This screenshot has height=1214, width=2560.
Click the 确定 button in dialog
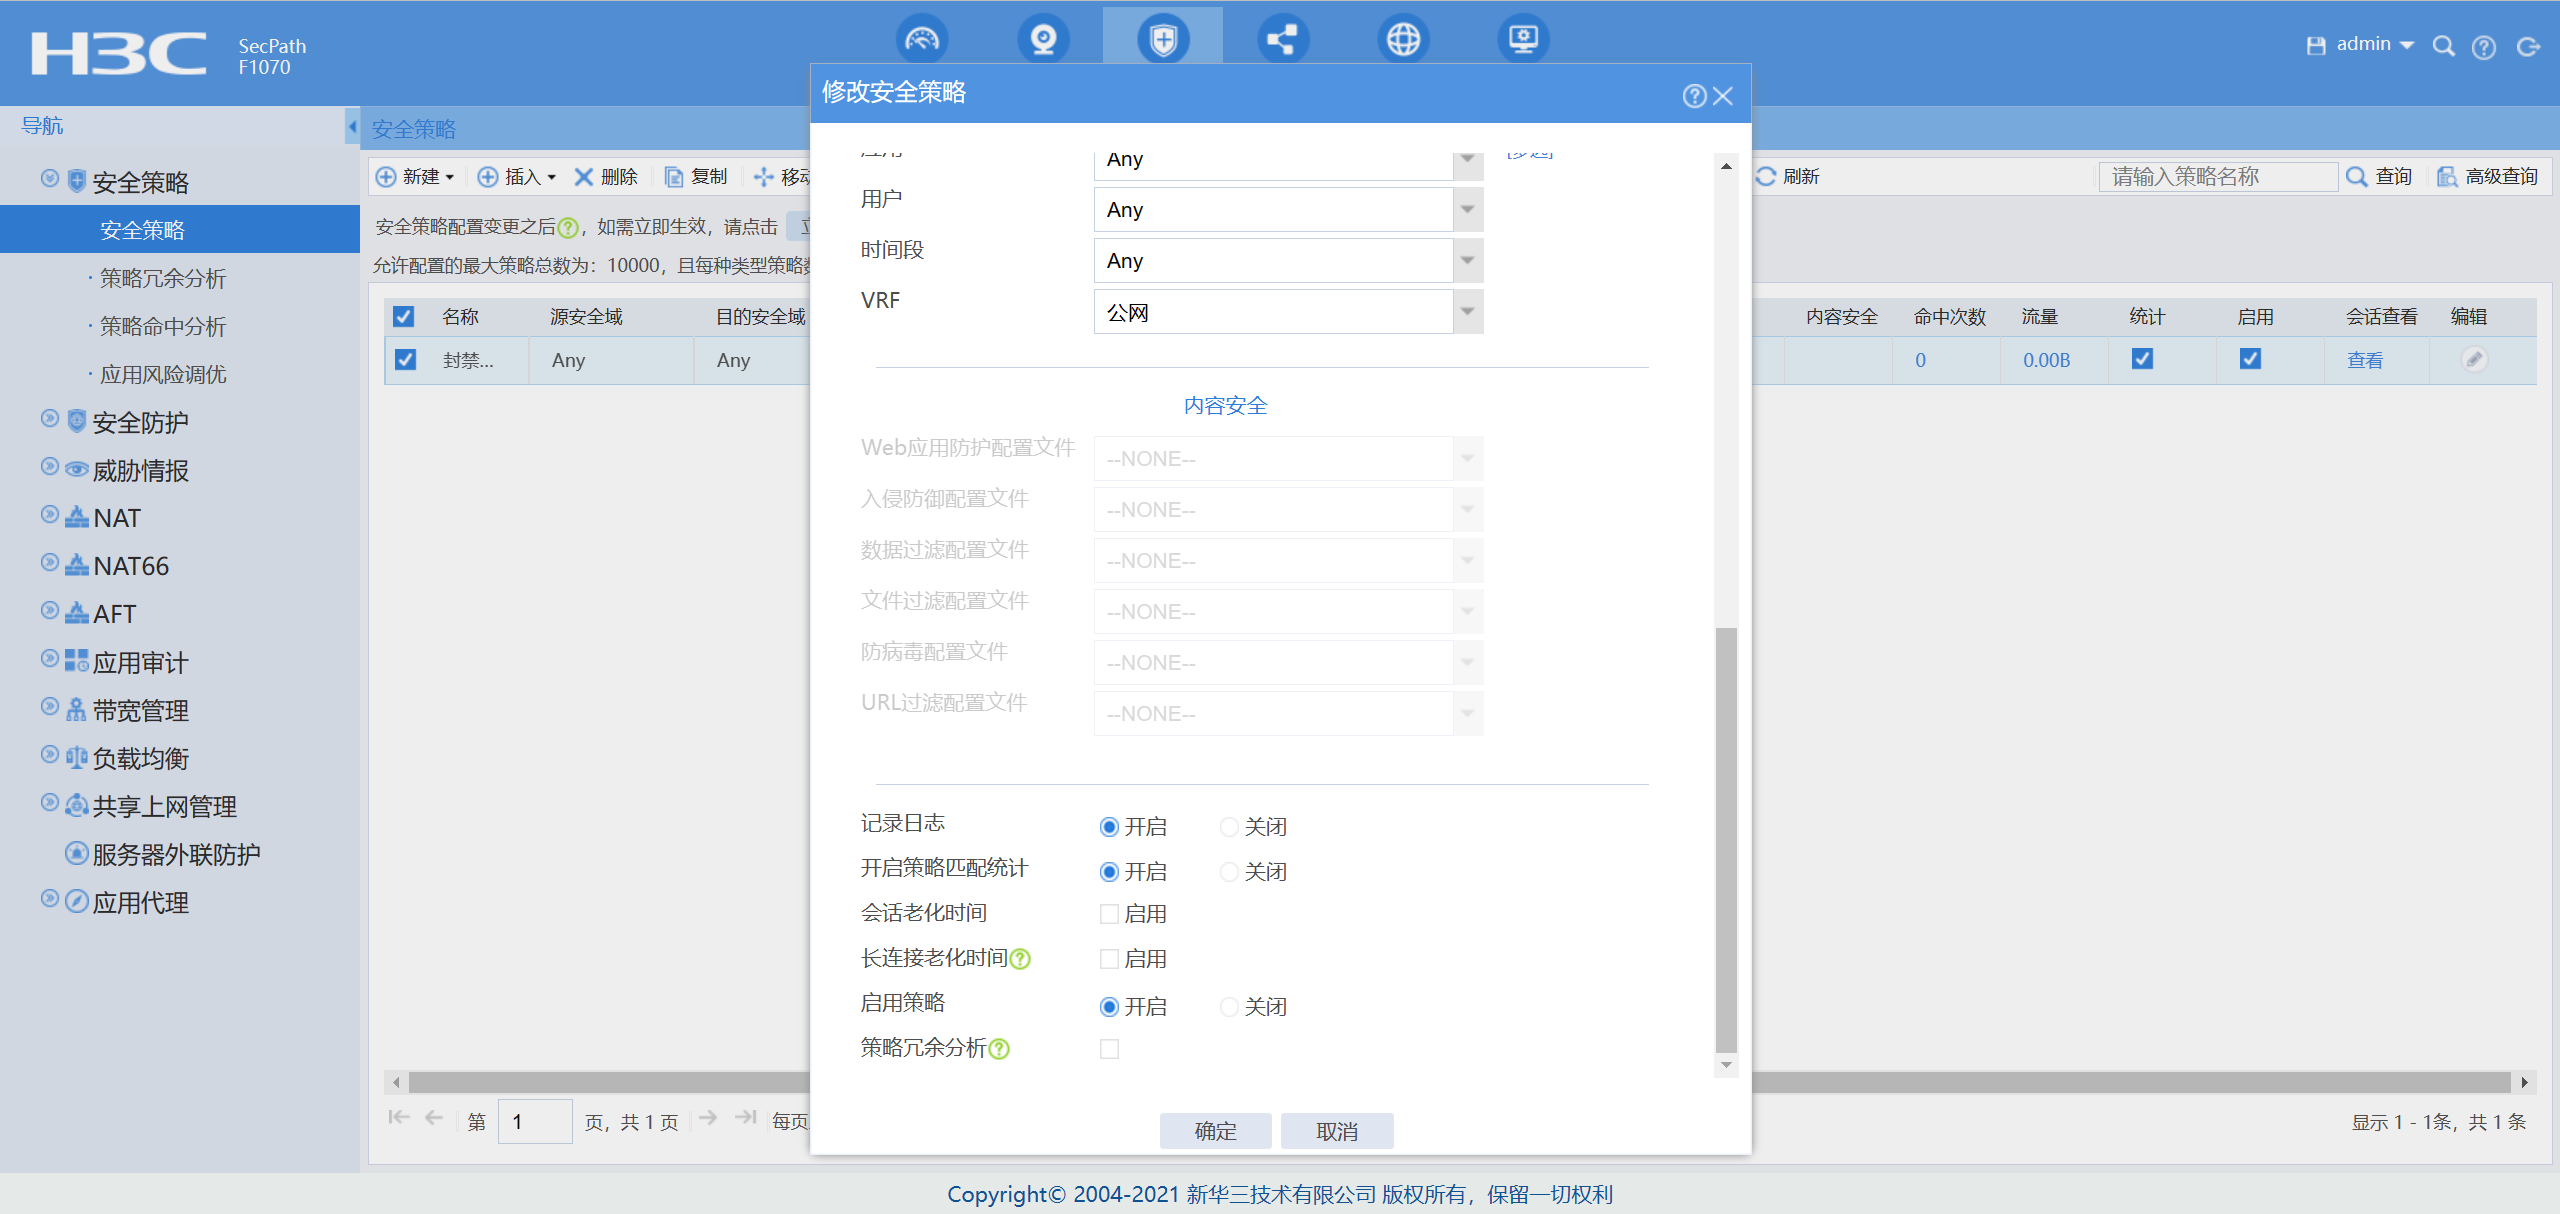pyautogui.click(x=1215, y=1131)
